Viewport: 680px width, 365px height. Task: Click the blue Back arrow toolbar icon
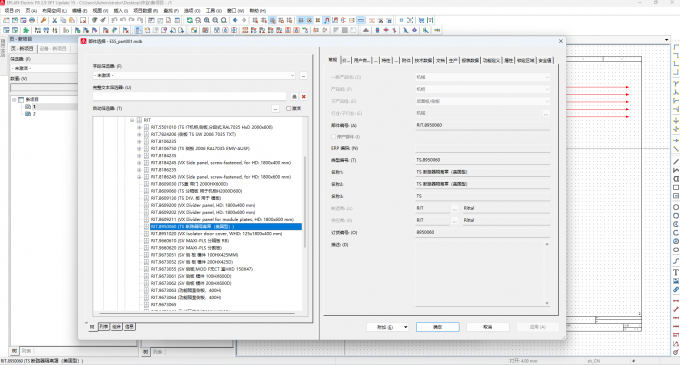[235, 20]
